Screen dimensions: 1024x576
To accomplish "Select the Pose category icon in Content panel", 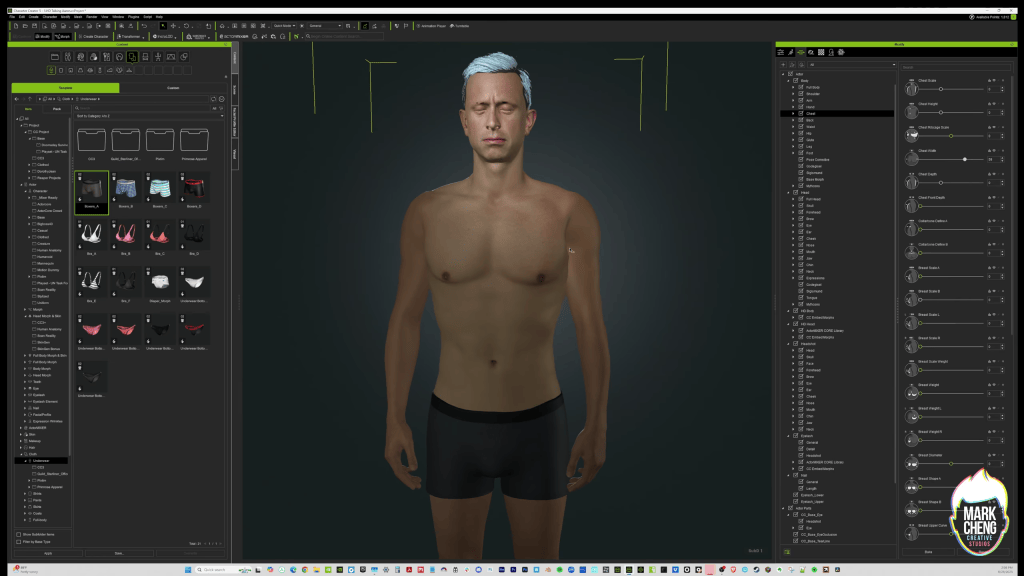I will pyautogui.click(x=158, y=57).
